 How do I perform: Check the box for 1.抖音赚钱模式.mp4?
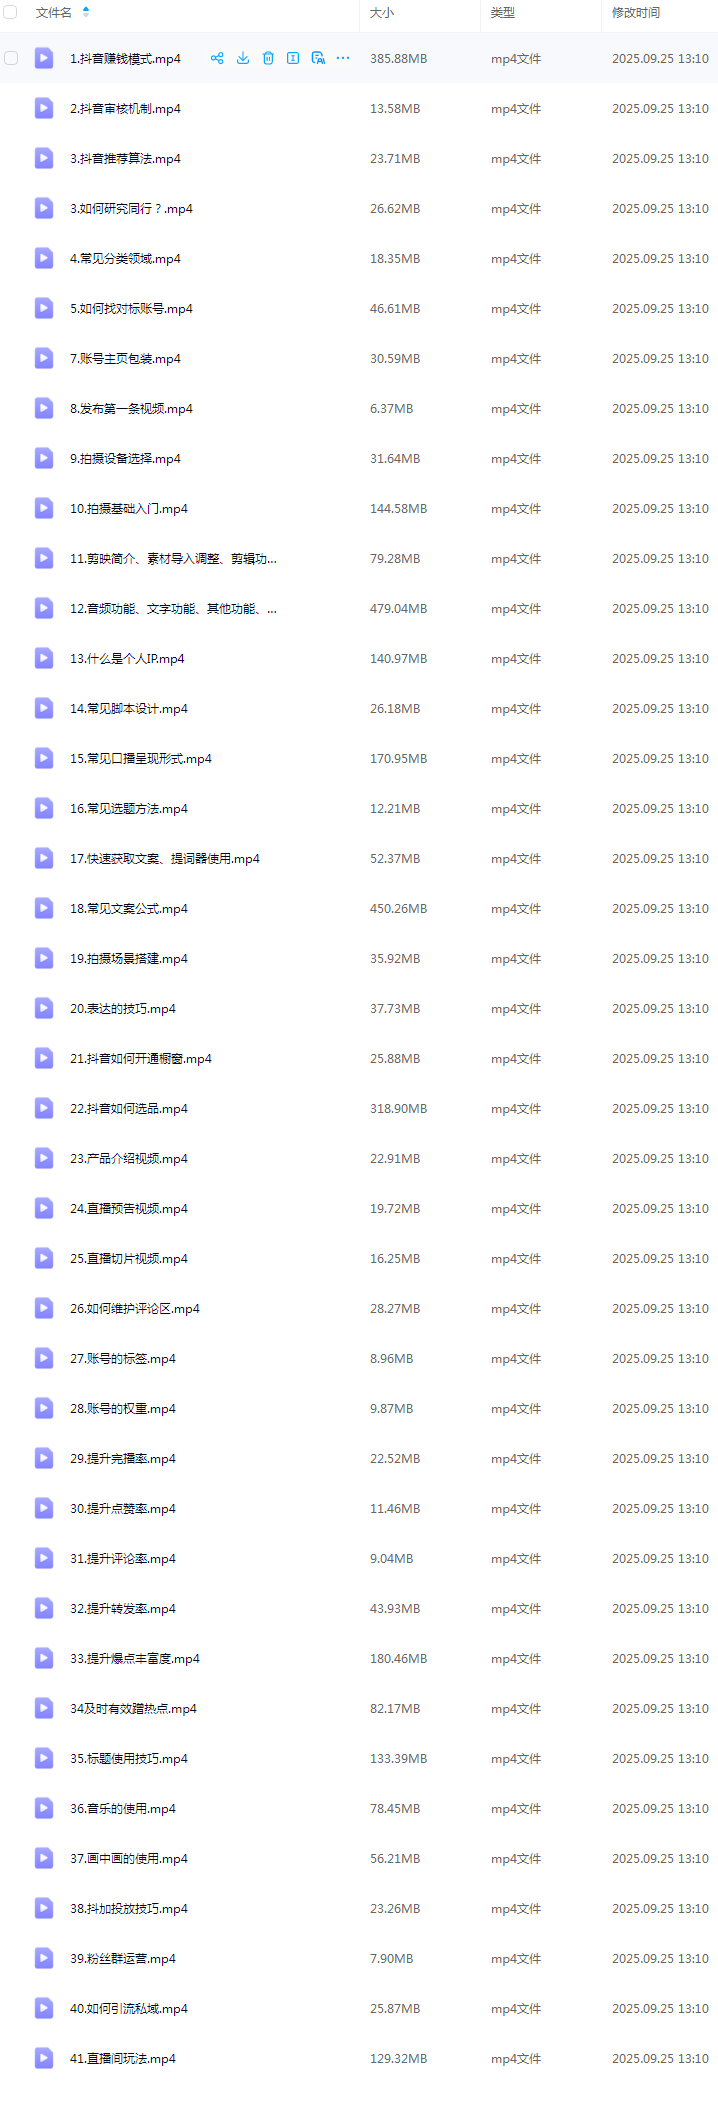pyautogui.click(x=11, y=58)
